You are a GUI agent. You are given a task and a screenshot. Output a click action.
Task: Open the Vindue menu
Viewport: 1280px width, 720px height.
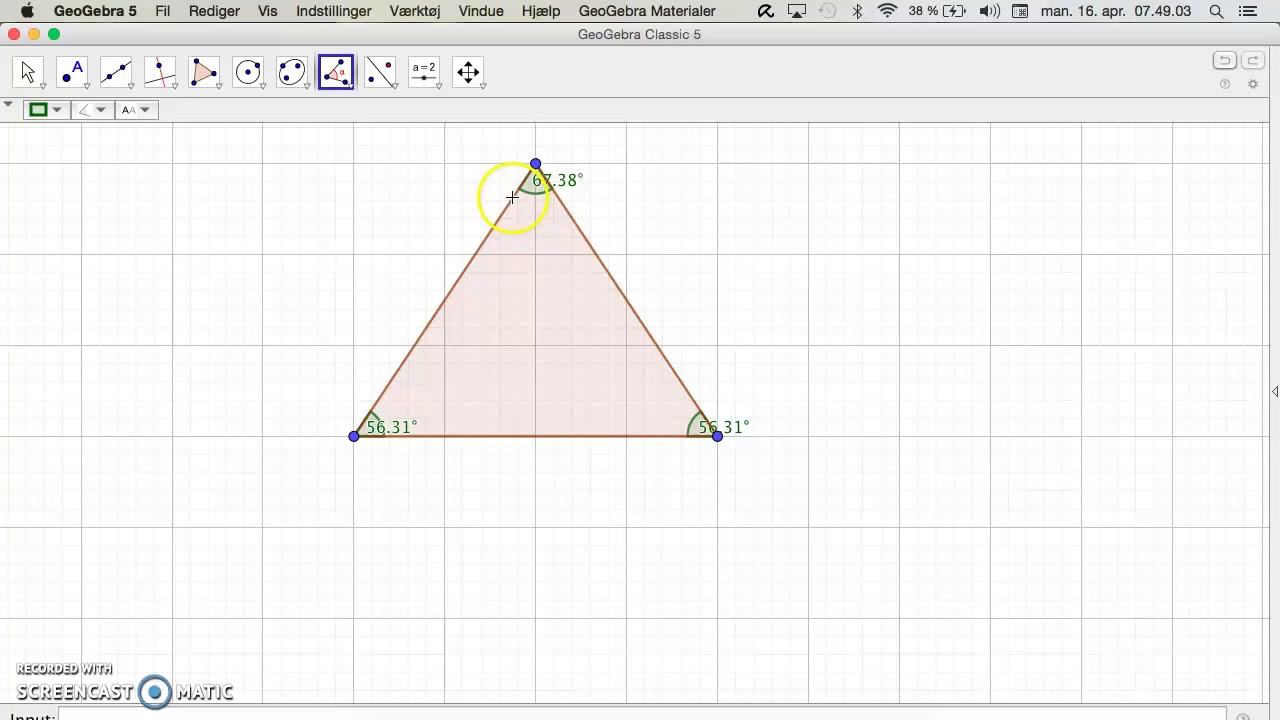coord(481,11)
